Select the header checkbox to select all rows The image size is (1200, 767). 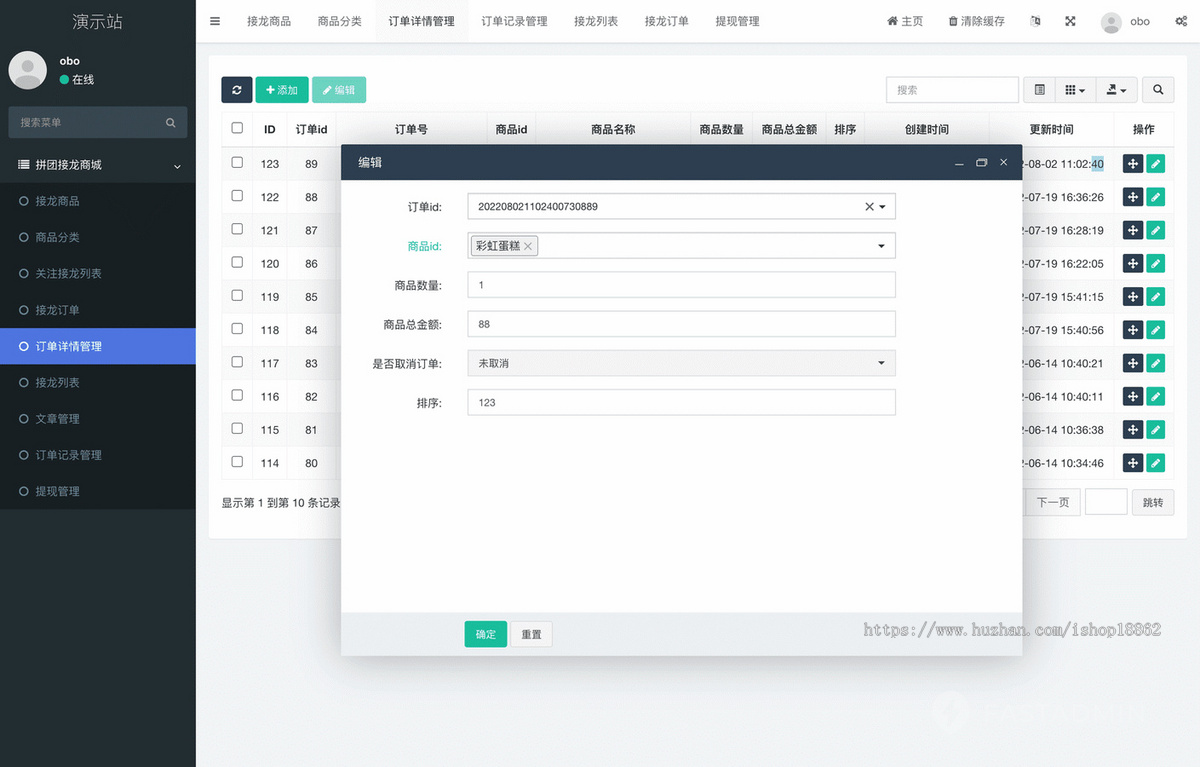tap(236, 128)
